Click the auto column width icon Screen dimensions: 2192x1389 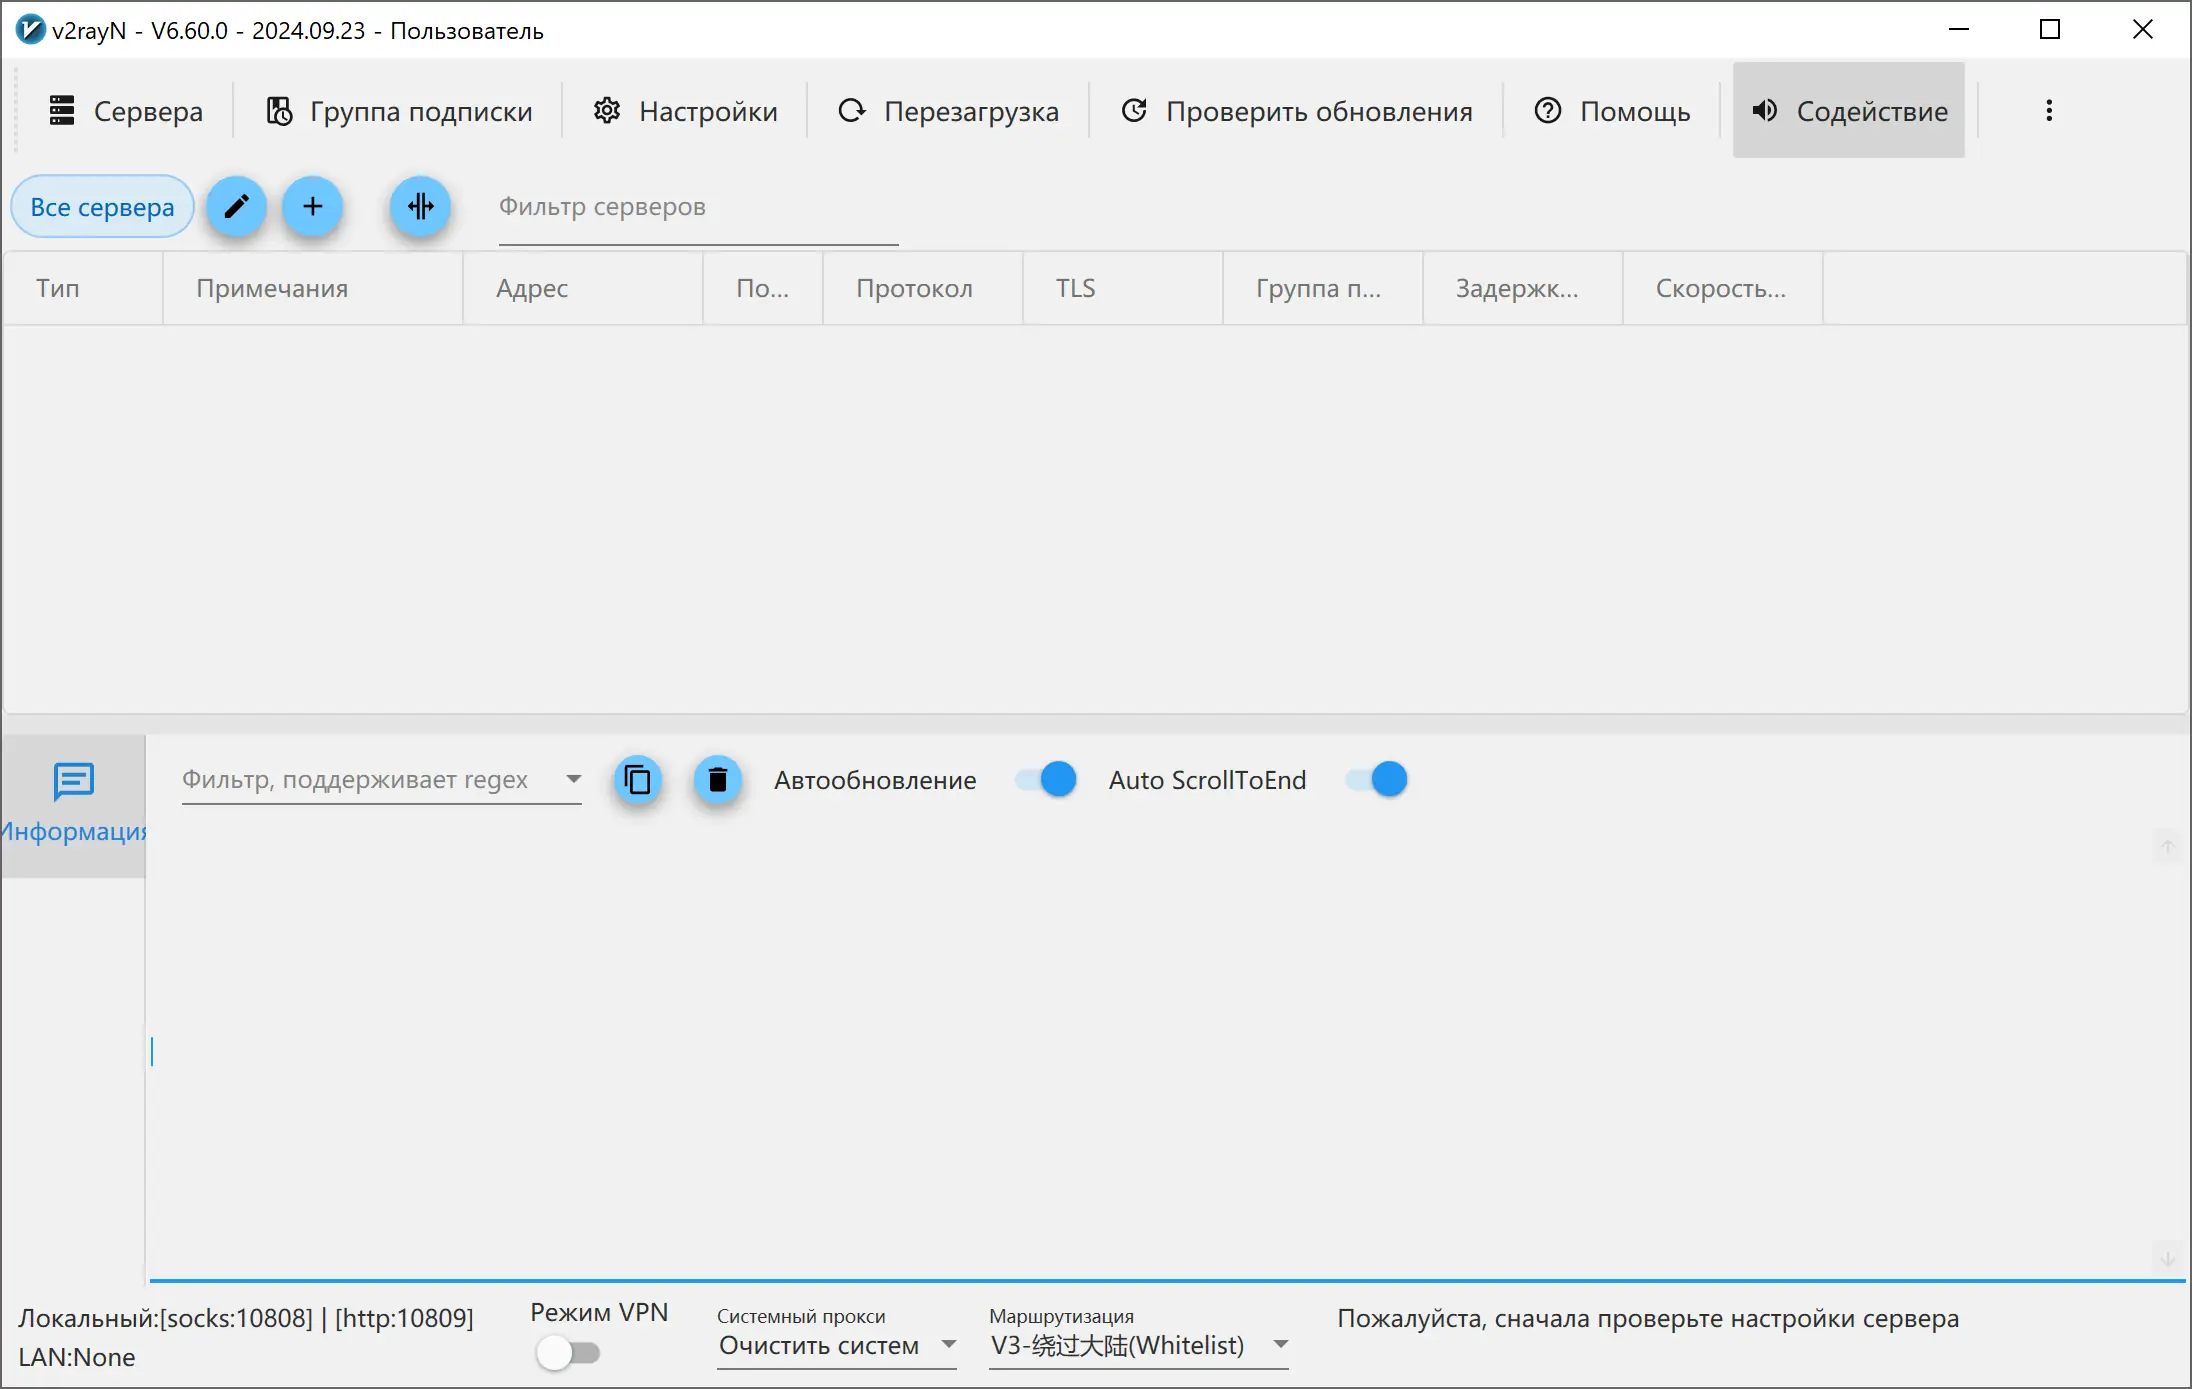(x=420, y=207)
